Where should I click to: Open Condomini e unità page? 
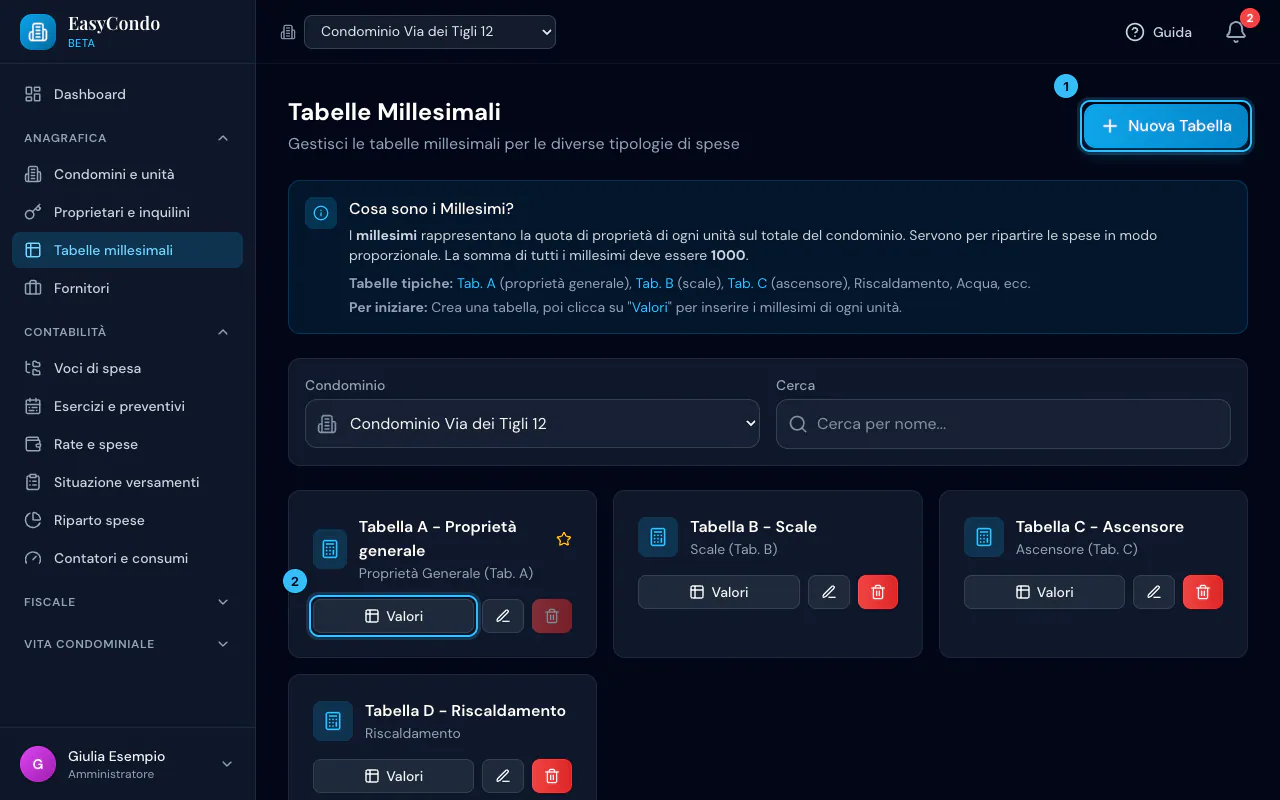click(x=127, y=174)
